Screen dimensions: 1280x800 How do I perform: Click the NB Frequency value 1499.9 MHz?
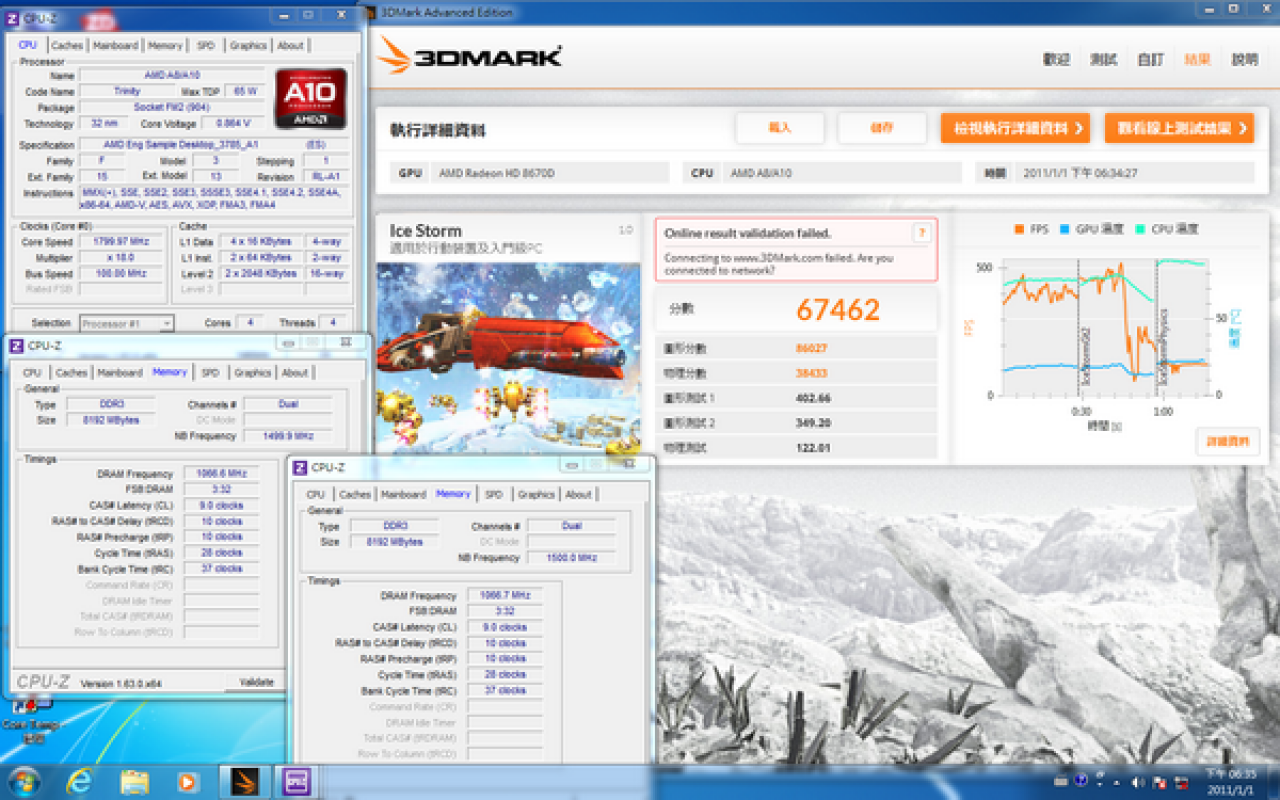pos(288,436)
